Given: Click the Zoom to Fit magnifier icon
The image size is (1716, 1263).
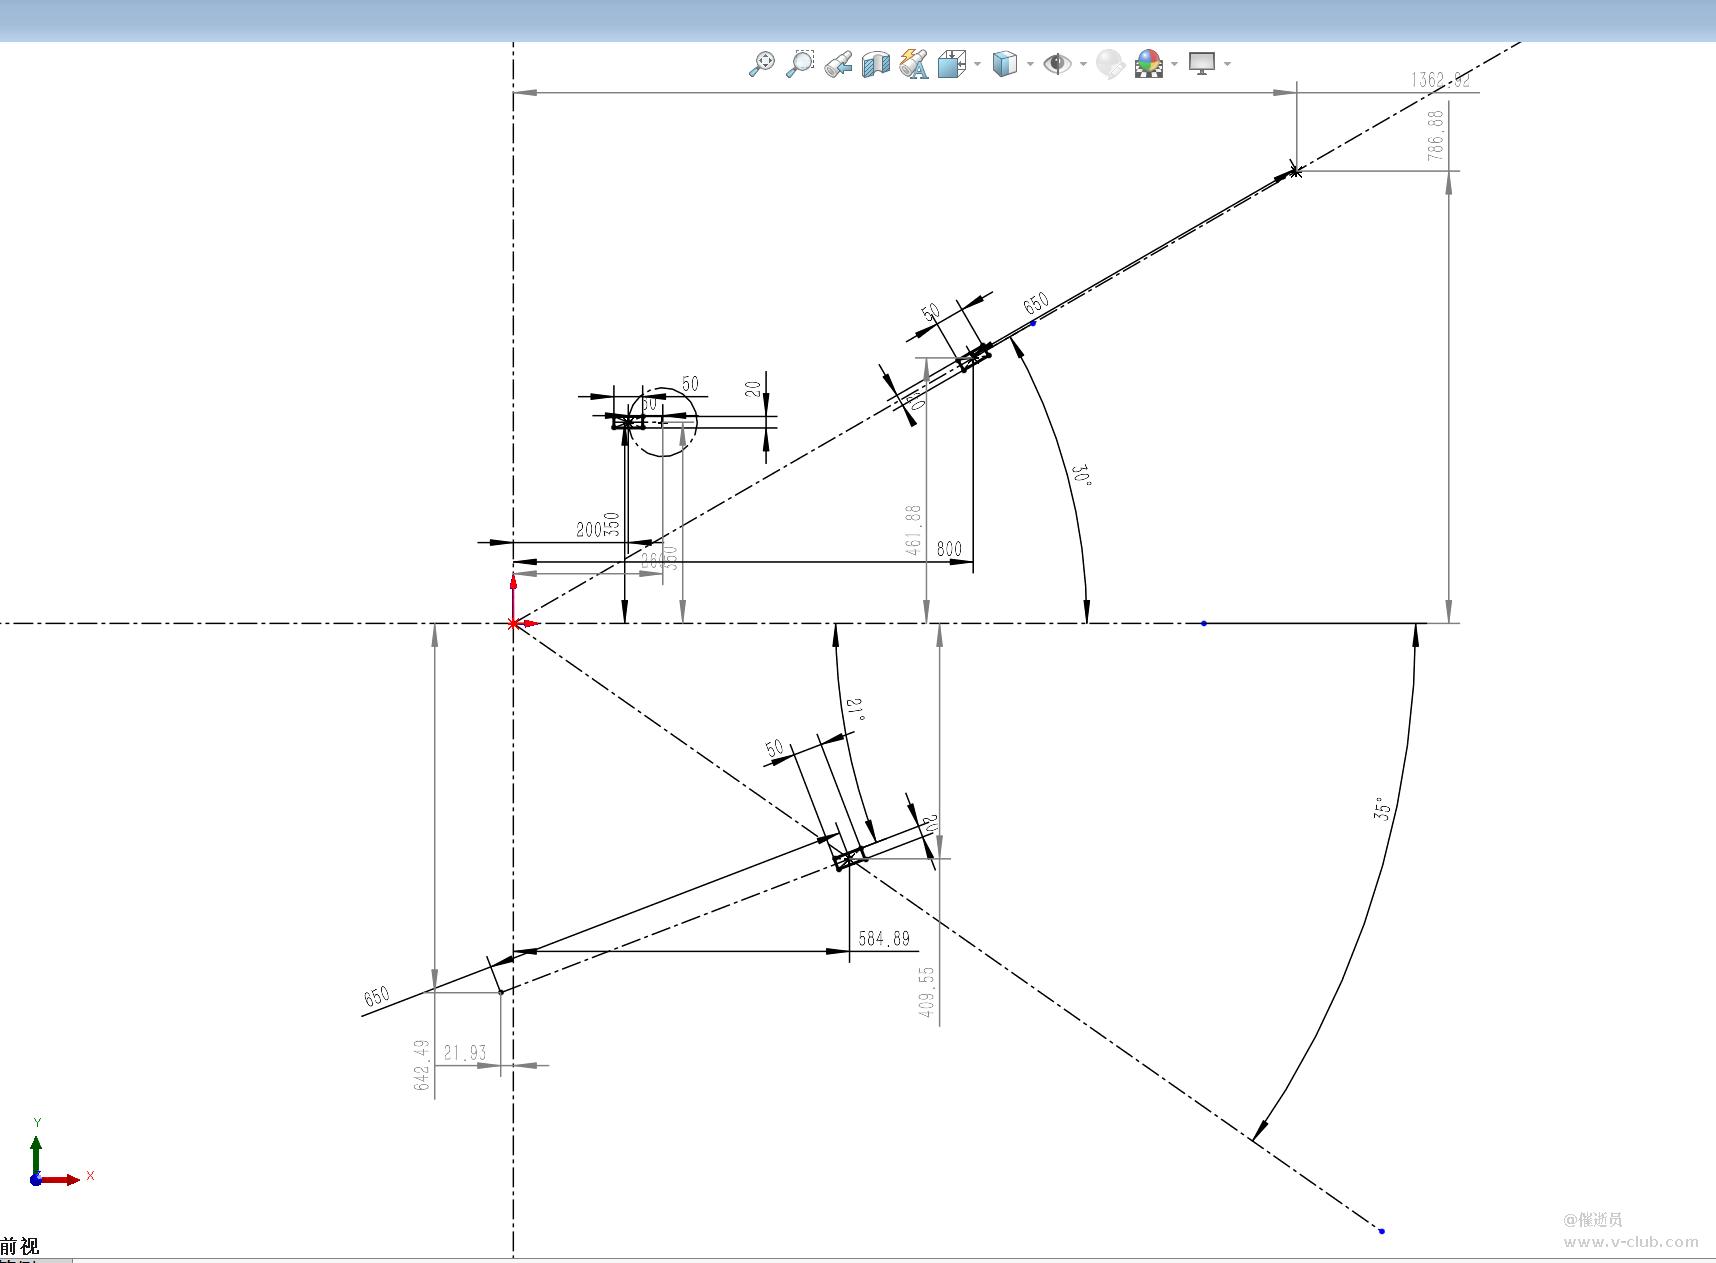Looking at the screenshot, I should 762,64.
